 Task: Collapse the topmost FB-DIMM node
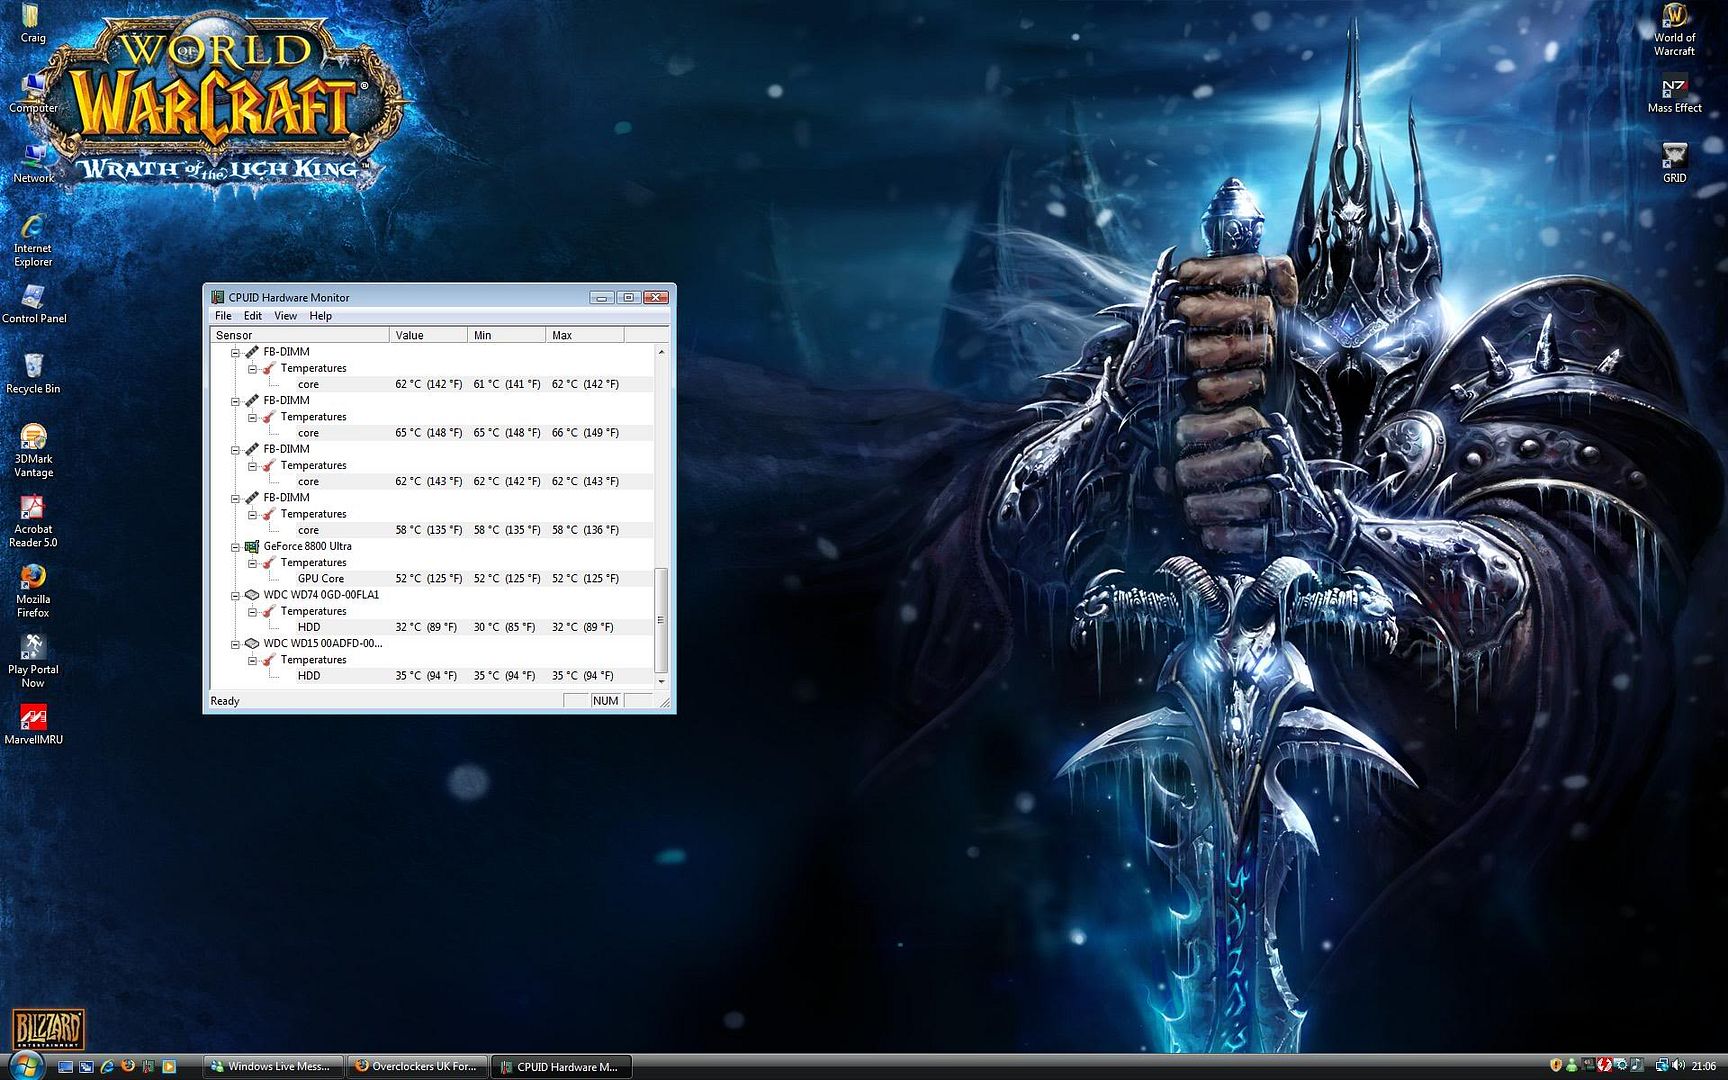click(x=236, y=352)
